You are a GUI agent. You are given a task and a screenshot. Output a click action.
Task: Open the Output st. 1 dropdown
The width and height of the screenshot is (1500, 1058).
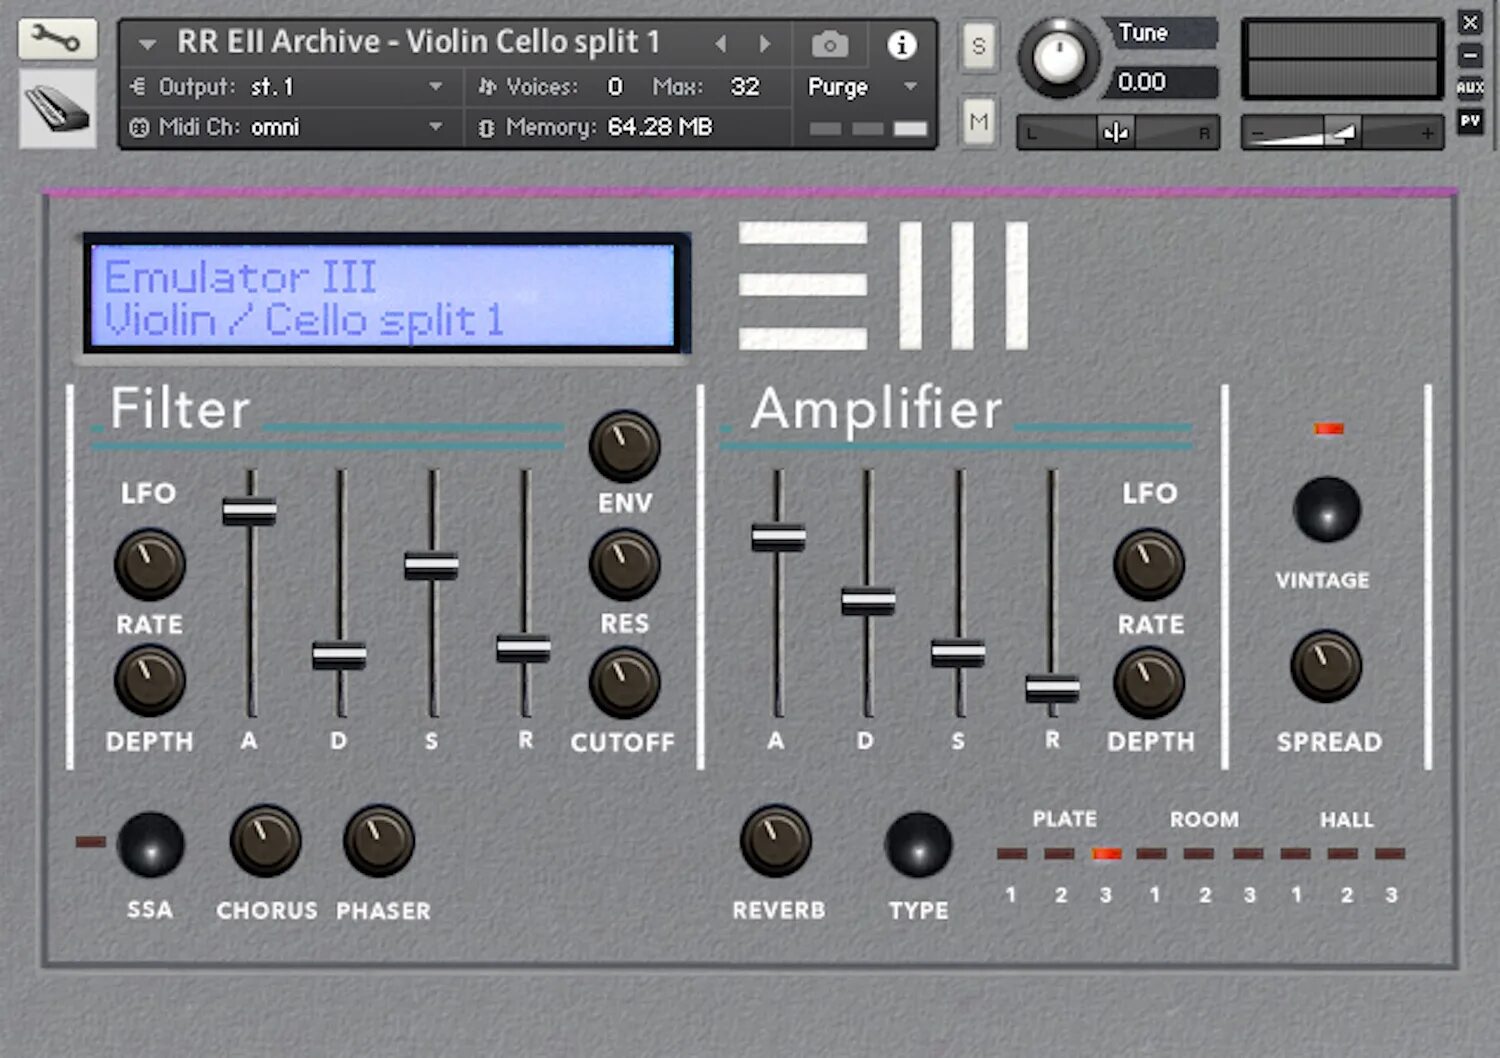tap(435, 87)
